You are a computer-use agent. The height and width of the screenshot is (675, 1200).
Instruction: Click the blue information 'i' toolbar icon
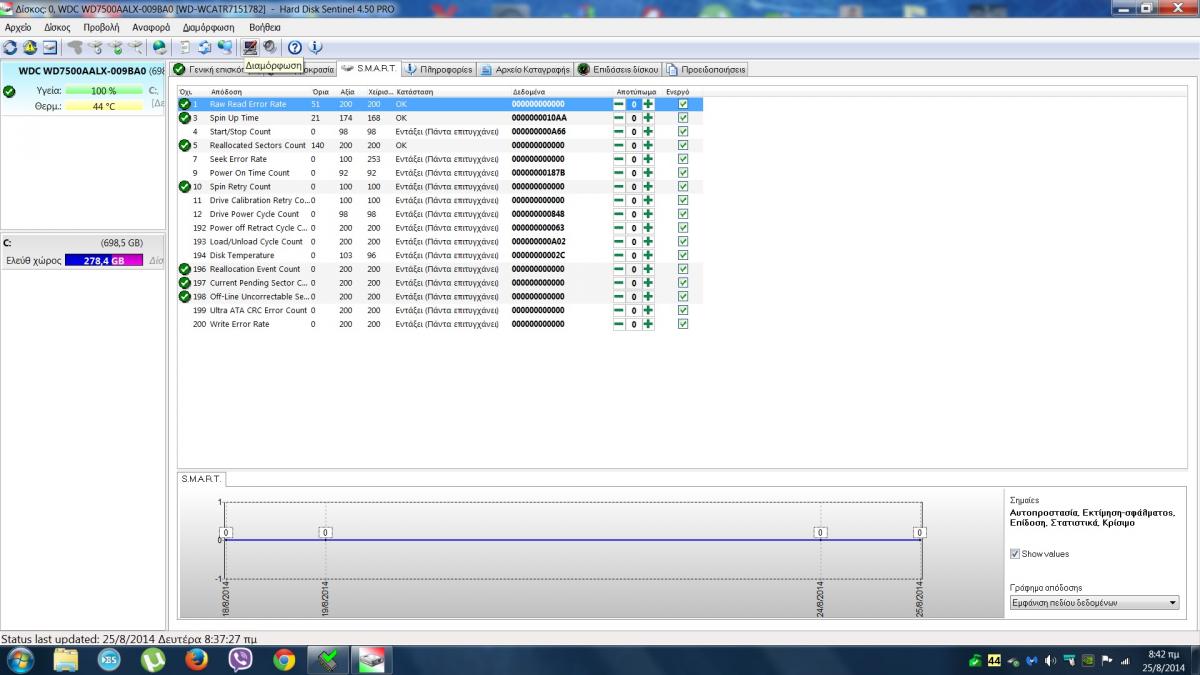(315, 47)
